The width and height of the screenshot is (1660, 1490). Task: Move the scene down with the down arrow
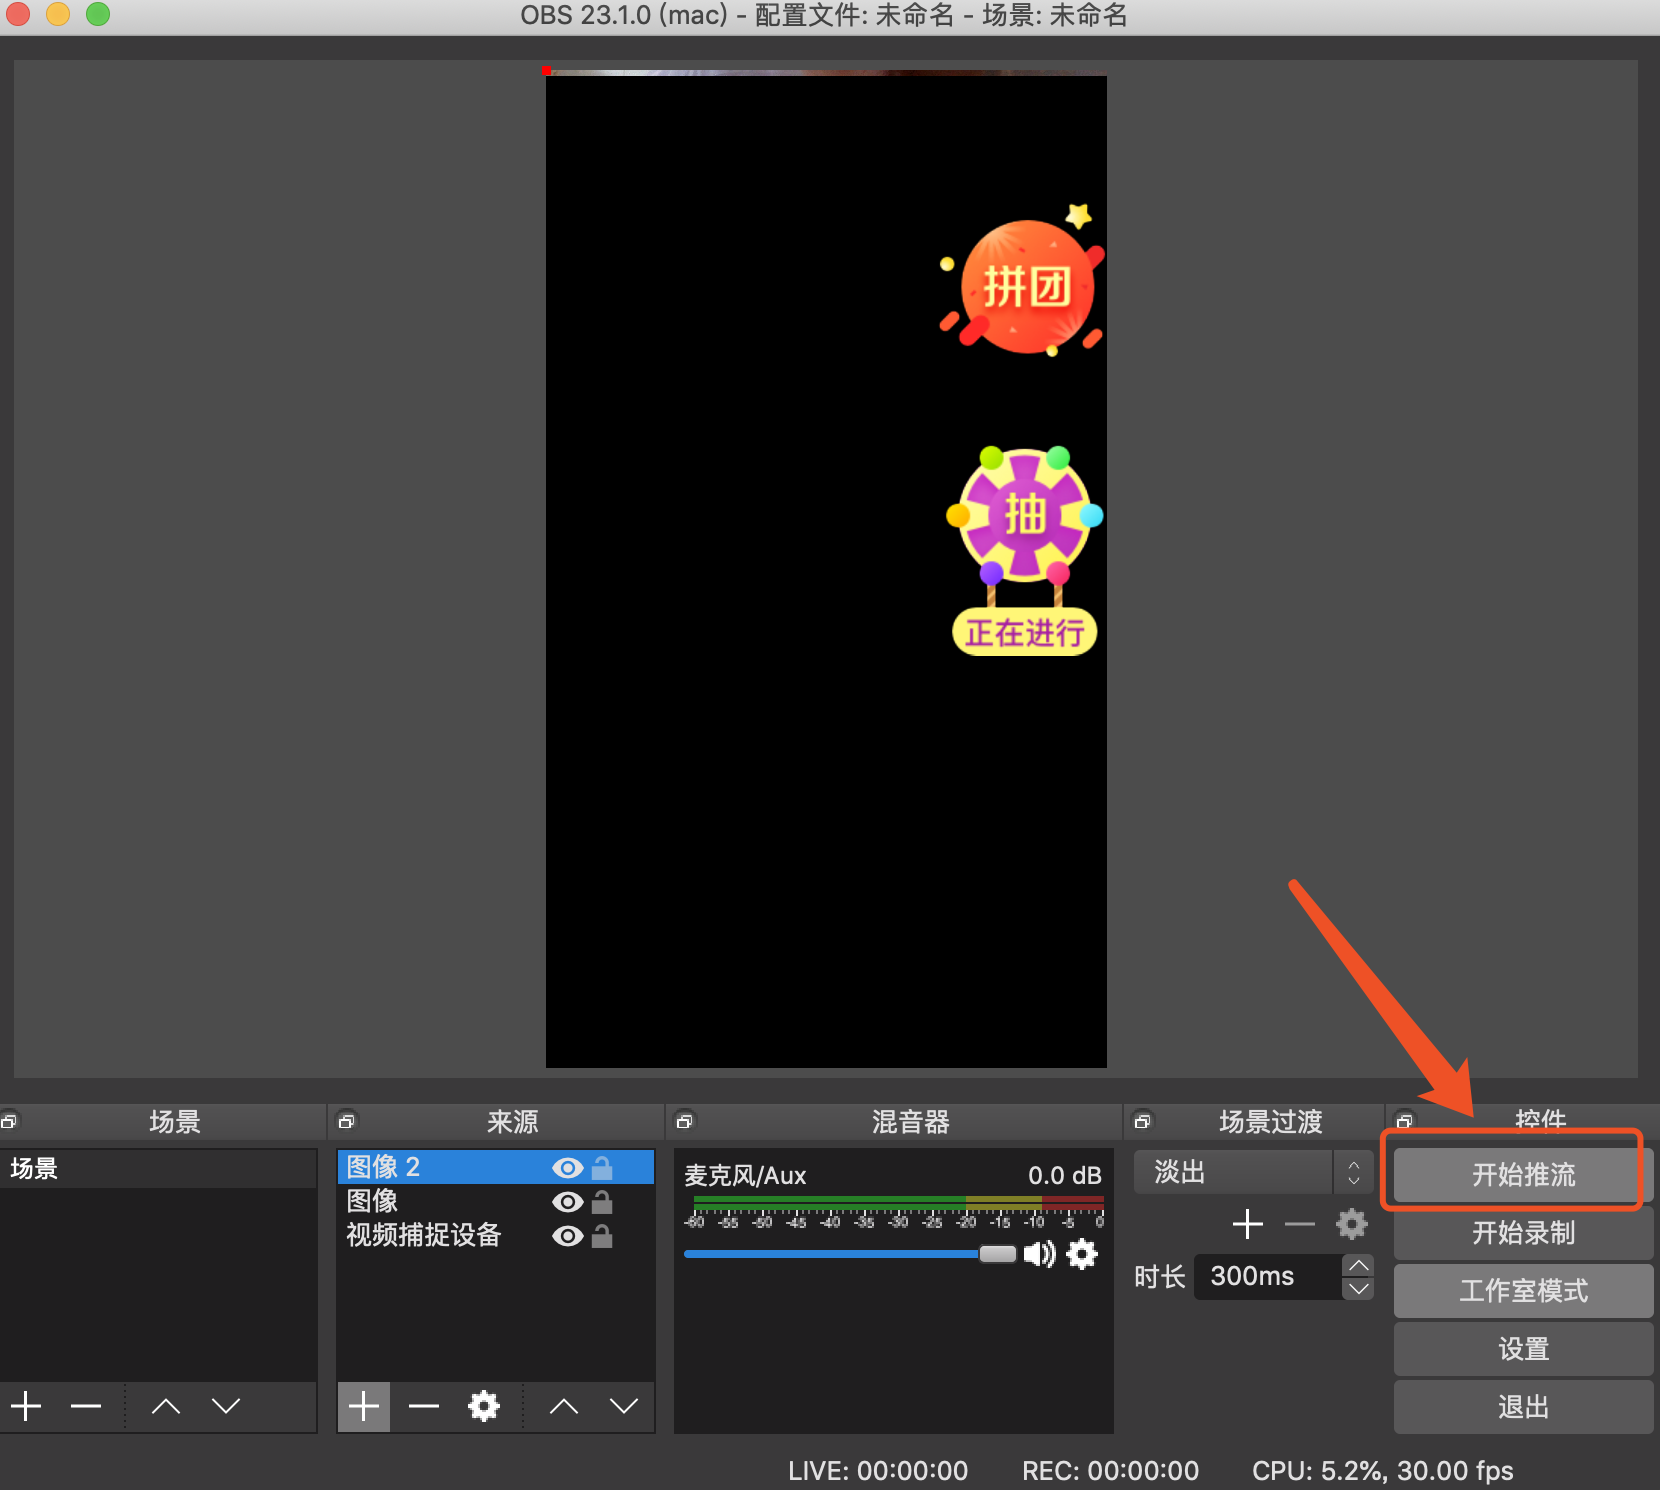tap(226, 1406)
